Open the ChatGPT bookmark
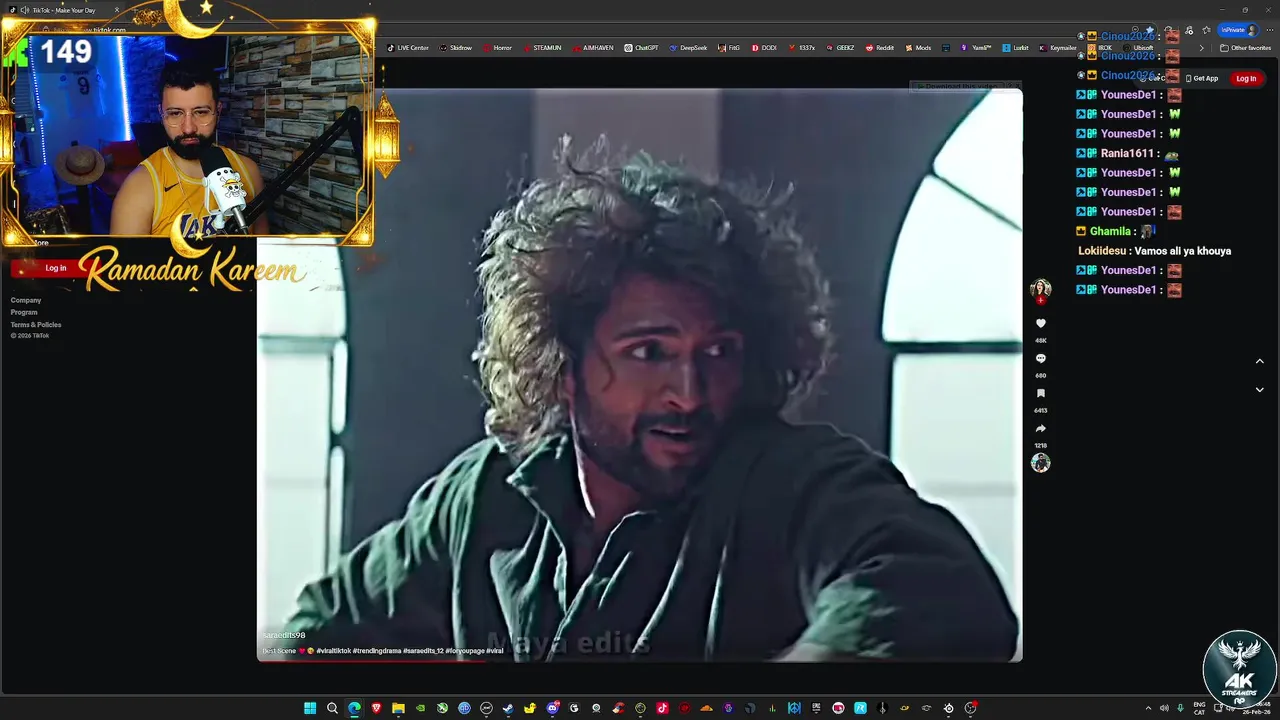Viewport: 1280px width, 720px height. pos(641,47)
